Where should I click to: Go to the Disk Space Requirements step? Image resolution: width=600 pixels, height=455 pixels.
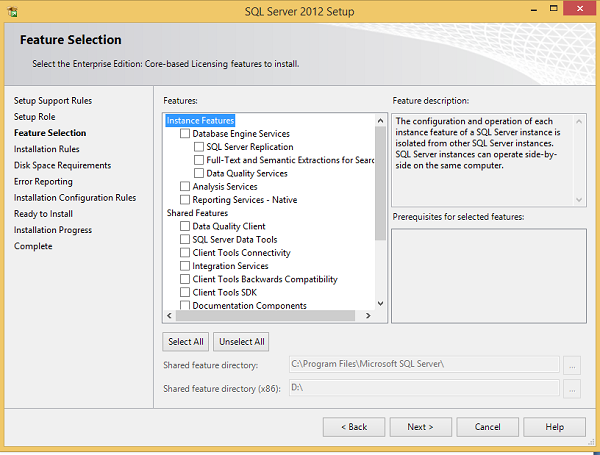point(62,165)
